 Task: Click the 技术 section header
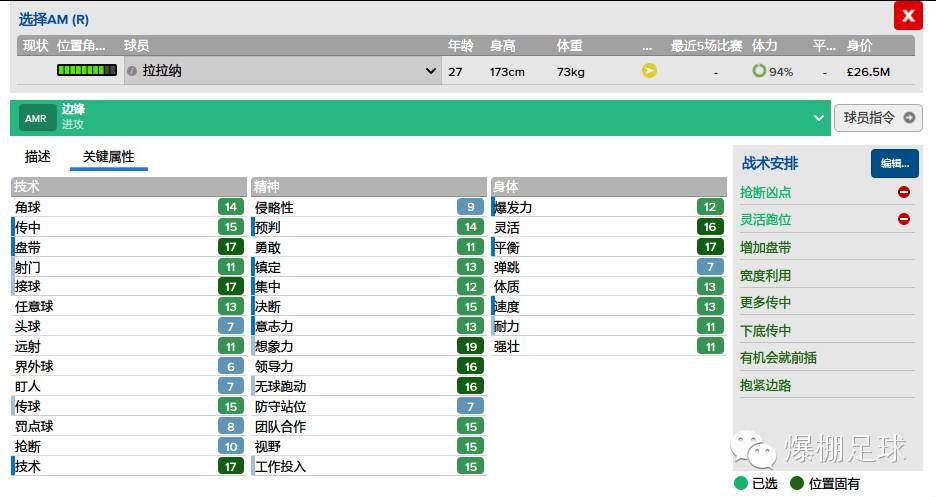tap(128, 186)
